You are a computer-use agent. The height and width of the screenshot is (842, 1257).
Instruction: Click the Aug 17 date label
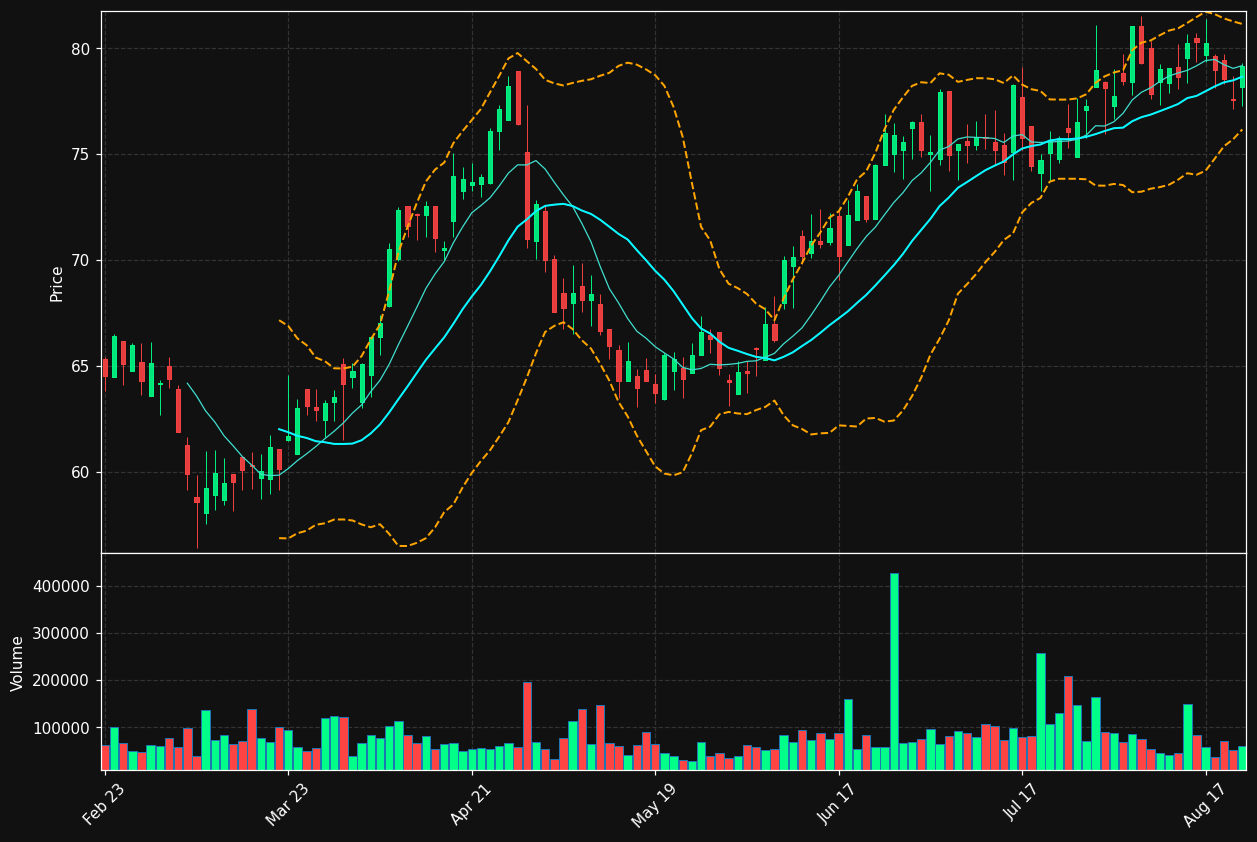pos(1206,805)
